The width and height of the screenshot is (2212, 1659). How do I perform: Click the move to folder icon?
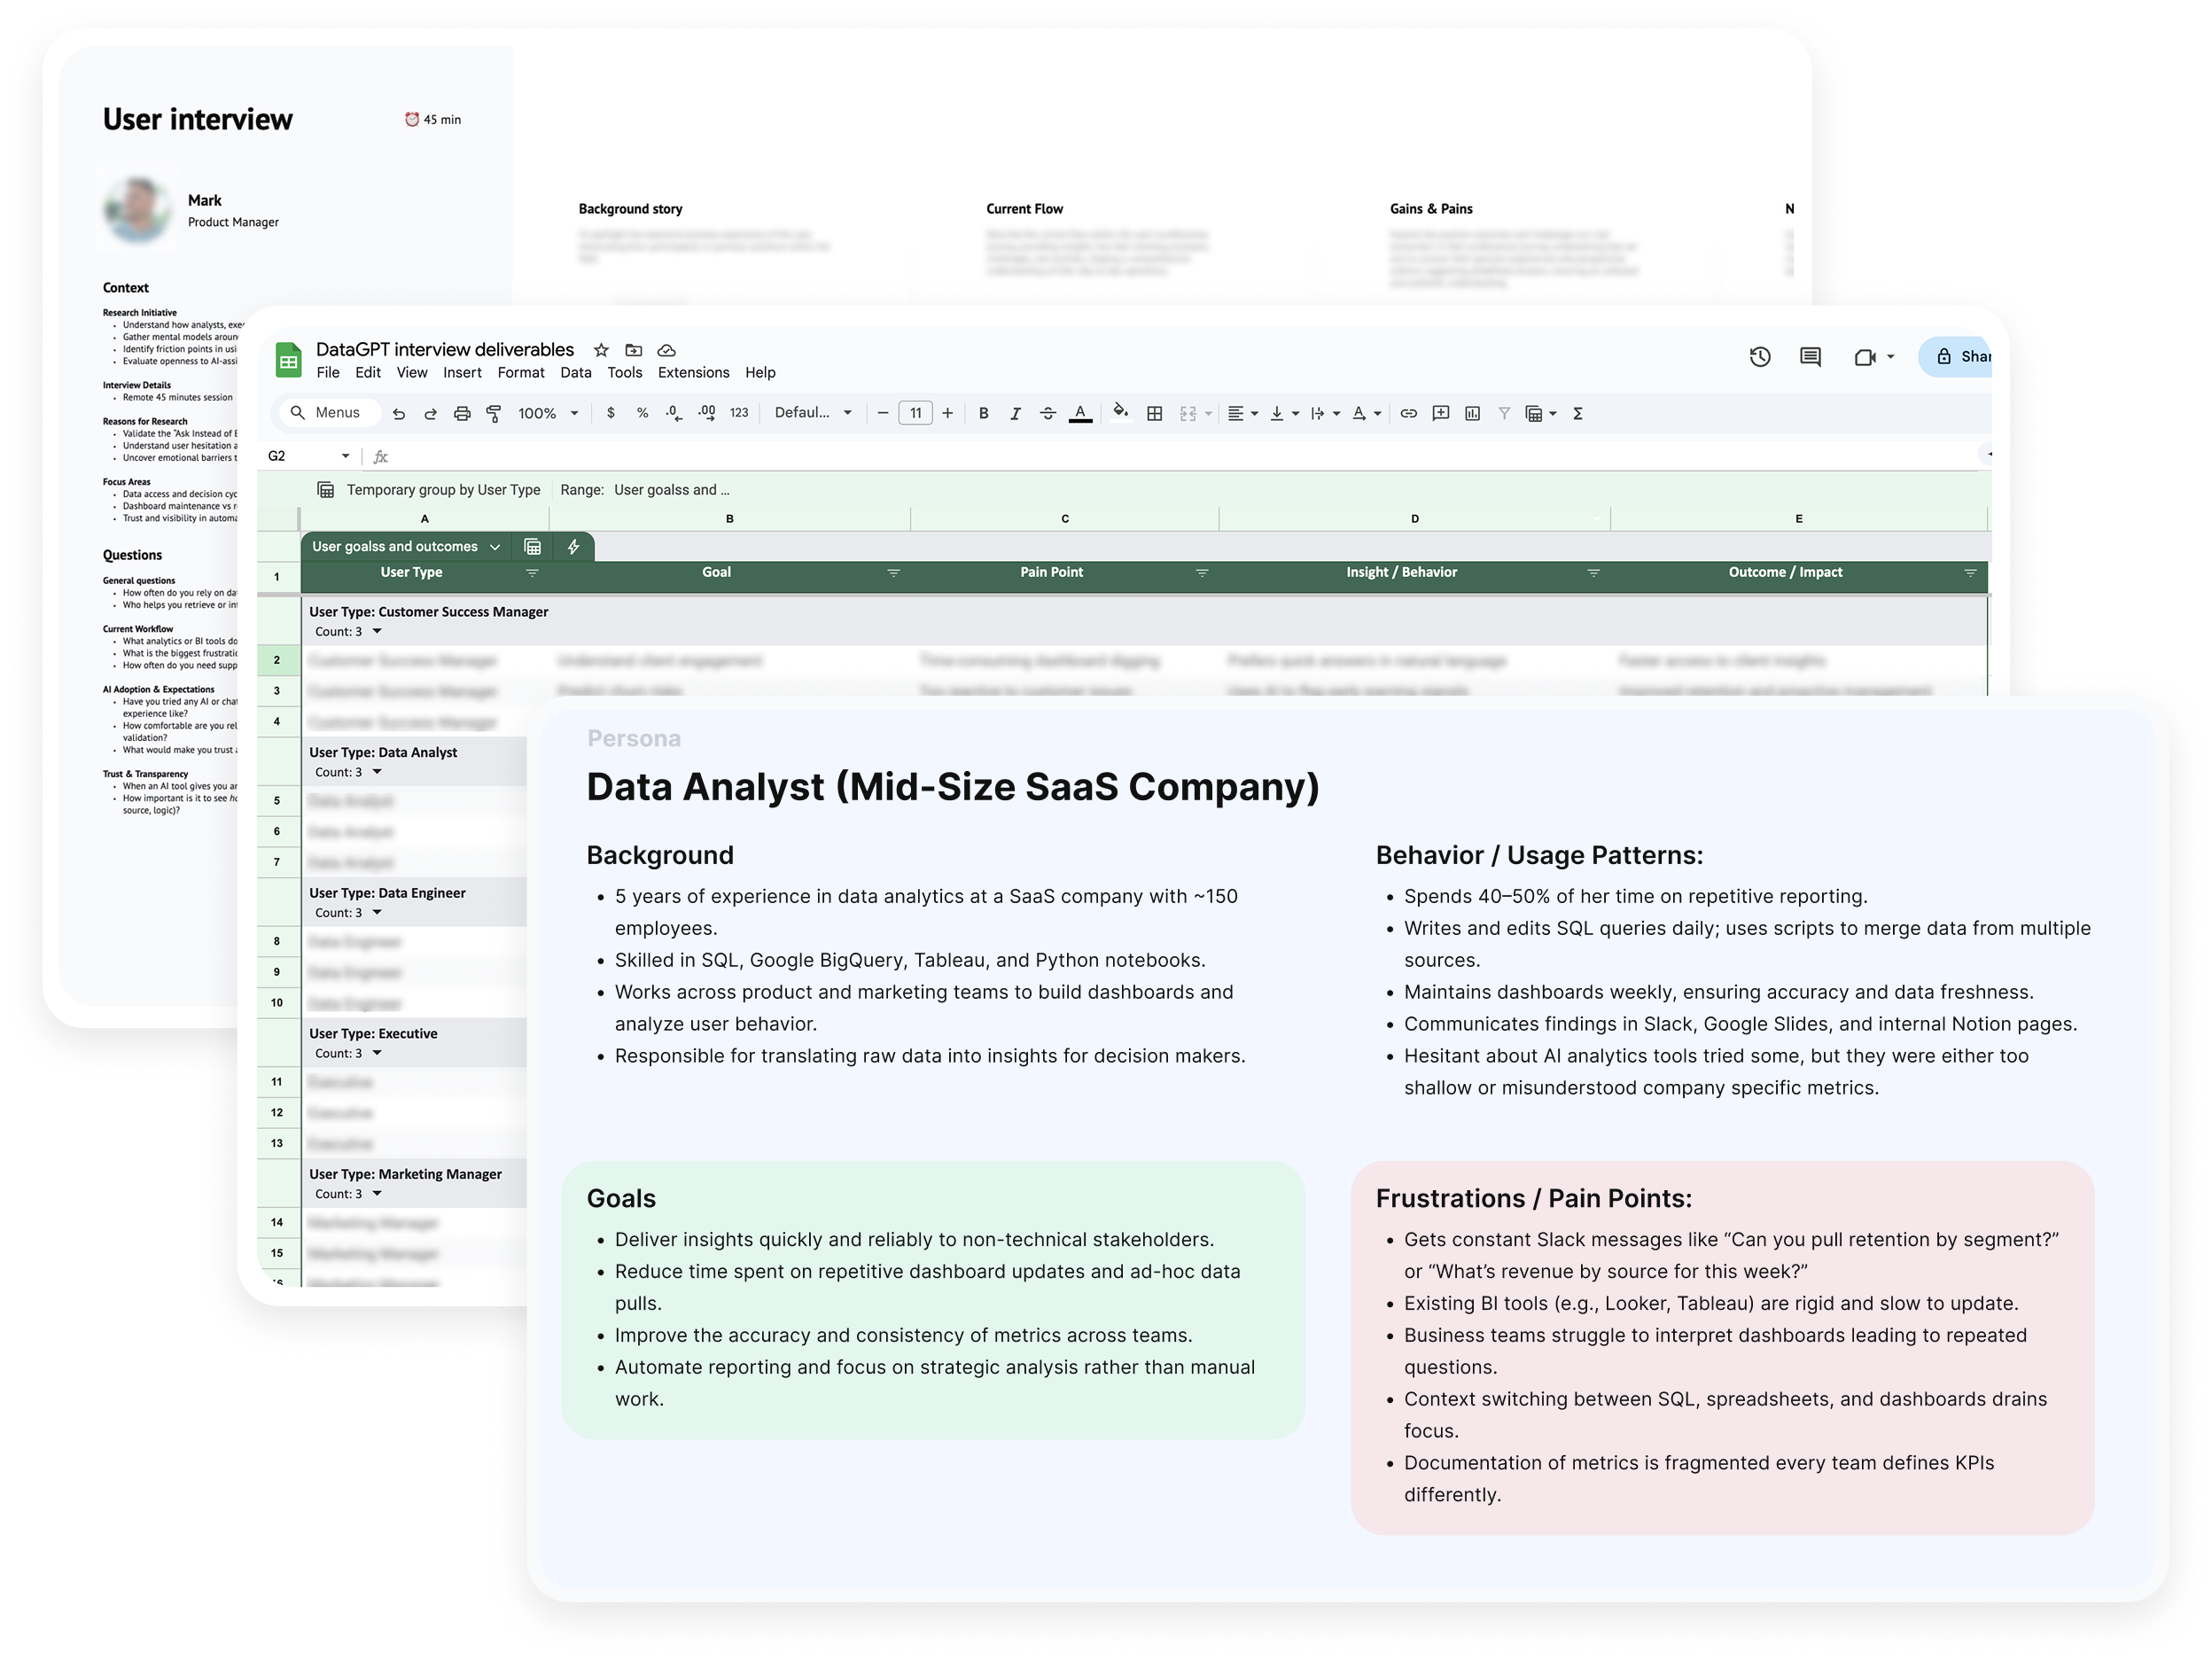coord(633,350)
